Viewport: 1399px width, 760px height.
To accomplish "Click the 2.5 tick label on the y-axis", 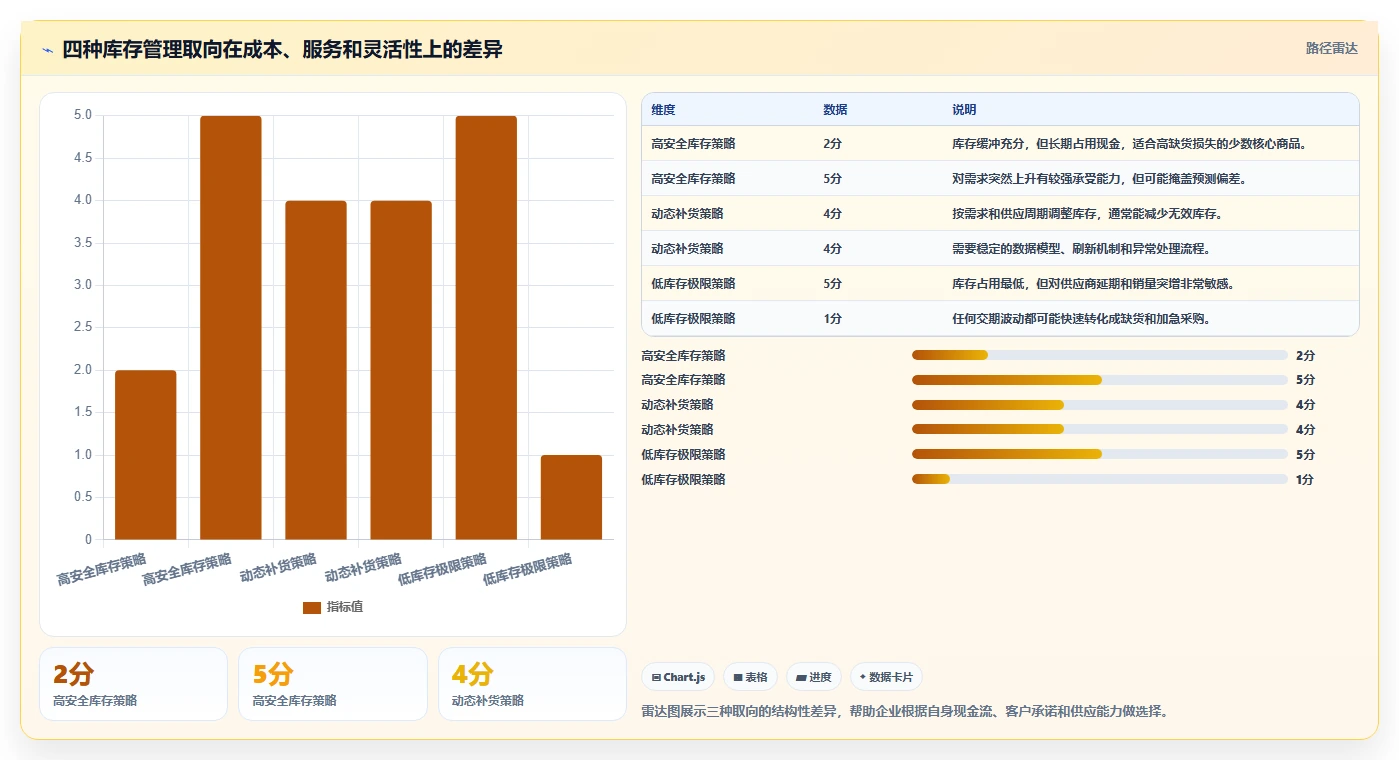I will coord(82,328).
